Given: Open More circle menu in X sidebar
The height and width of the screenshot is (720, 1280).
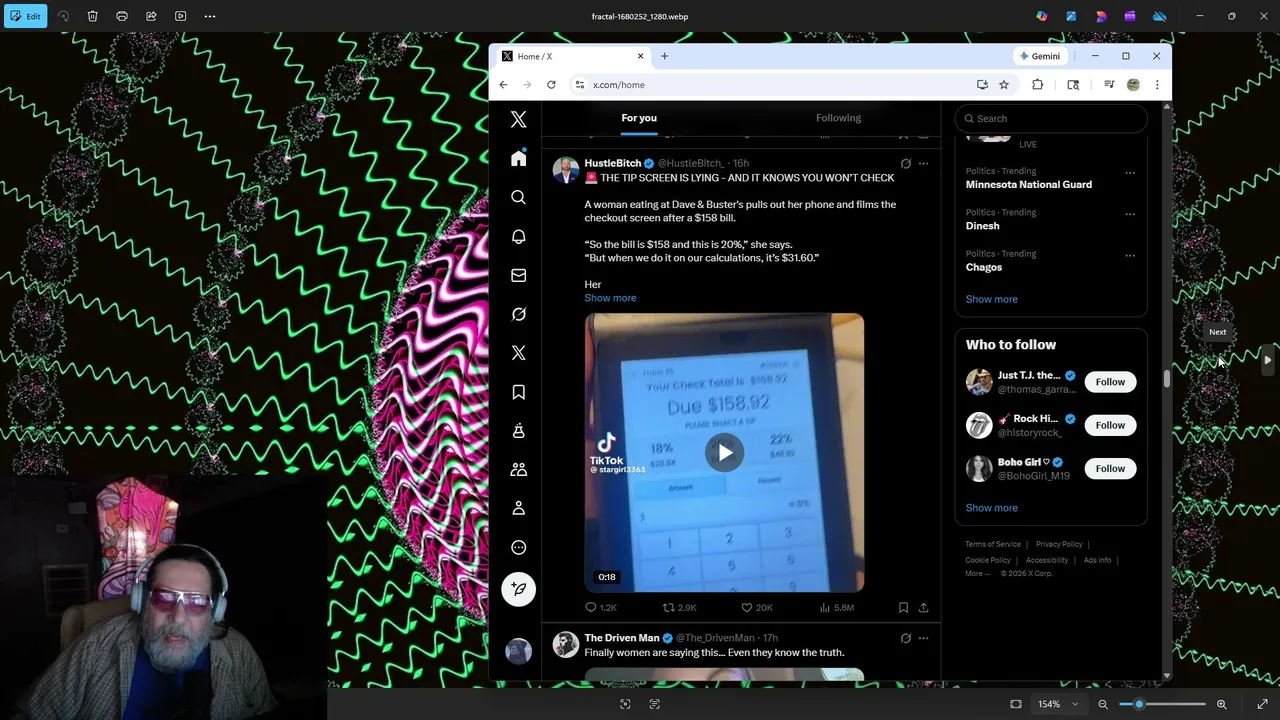Looking at the screenshot, I should (518, 547).
